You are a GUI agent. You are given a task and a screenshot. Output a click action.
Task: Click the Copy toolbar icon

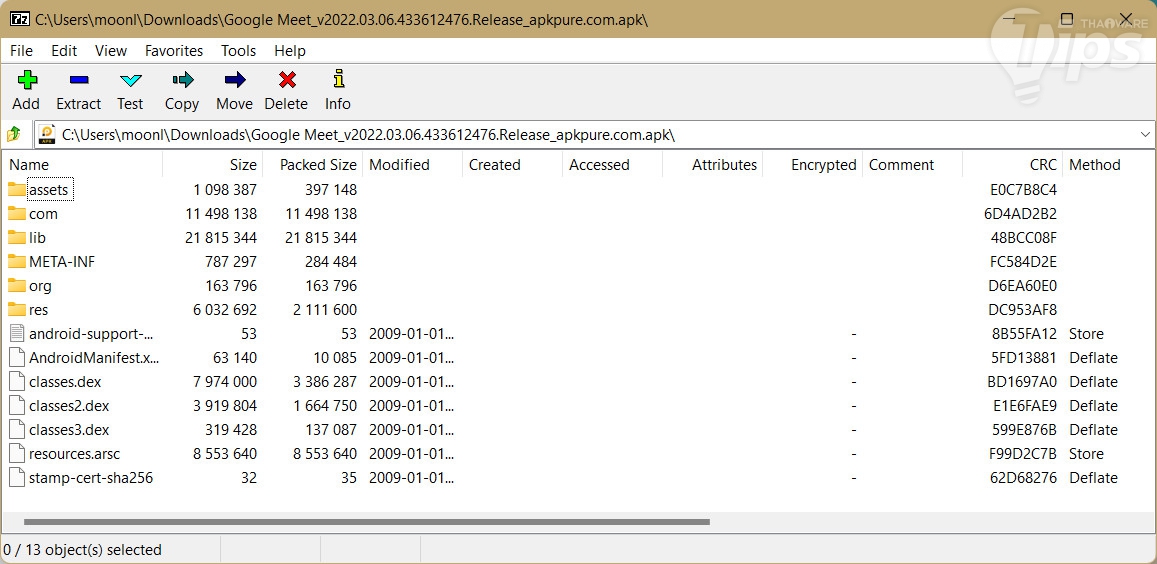pos(182,80)
